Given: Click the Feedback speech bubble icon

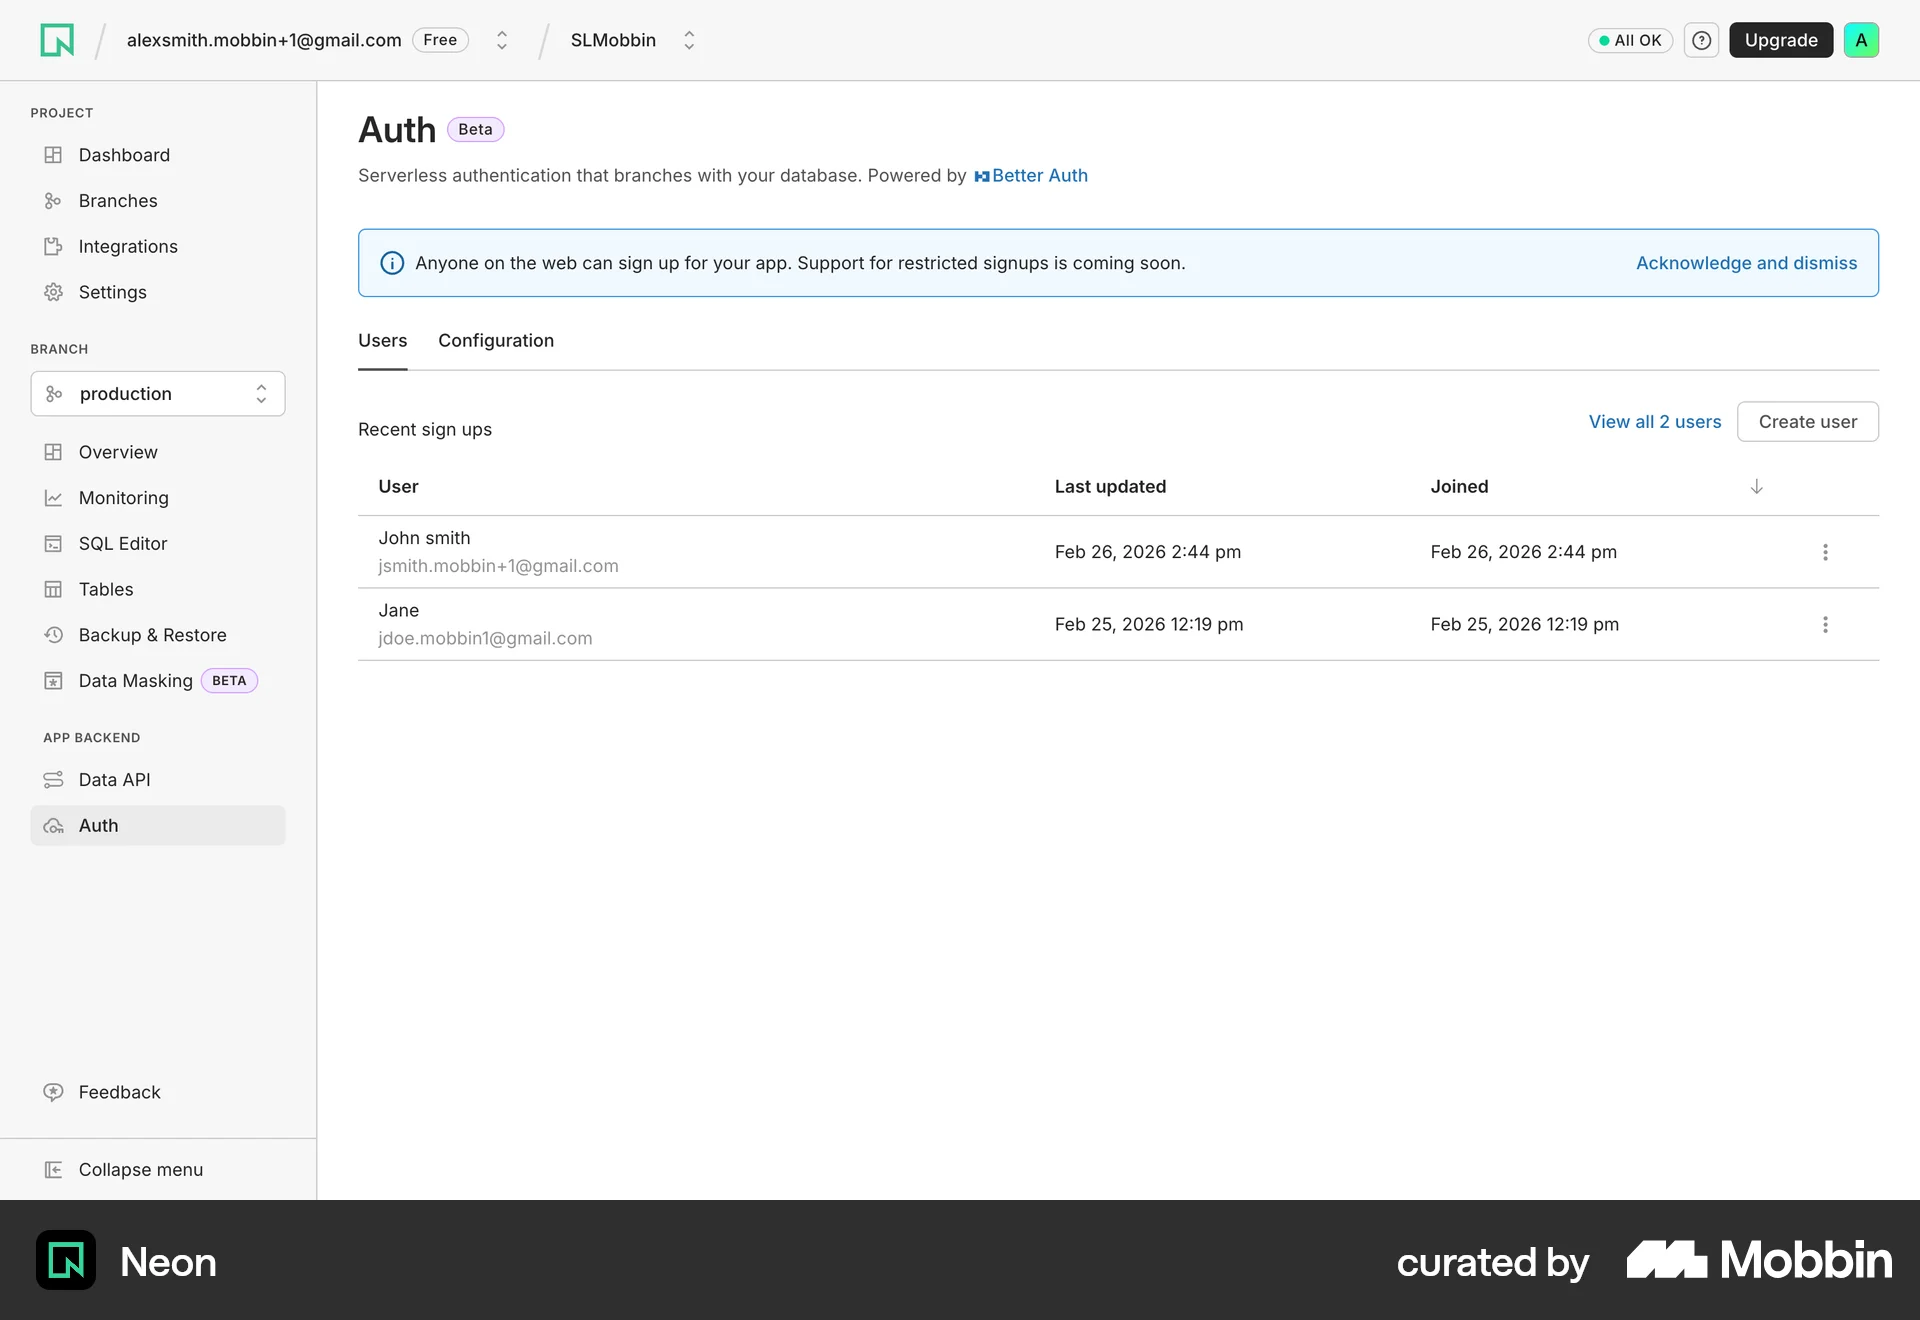Looking at the screenshot, I should (53, 1092).
